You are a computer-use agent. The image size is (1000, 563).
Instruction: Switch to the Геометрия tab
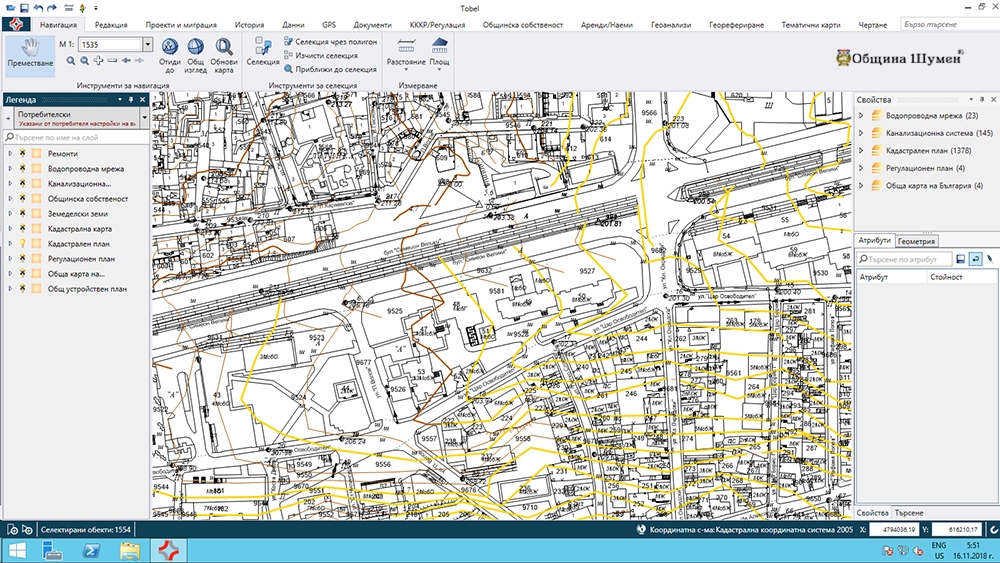(916, 241)
